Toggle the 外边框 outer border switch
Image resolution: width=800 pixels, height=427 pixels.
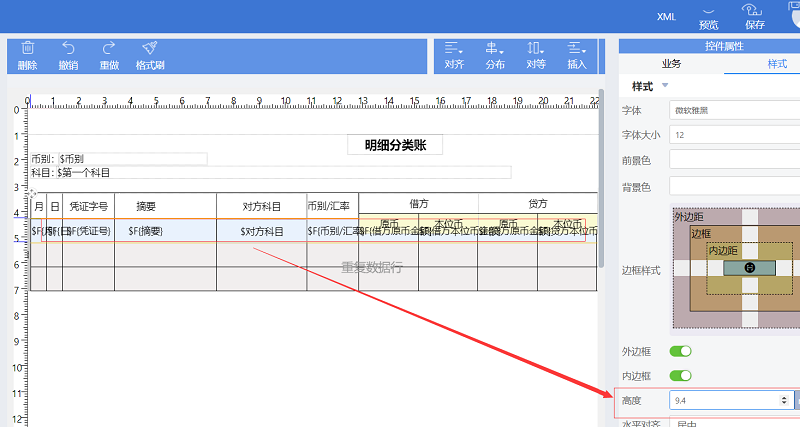680,351
